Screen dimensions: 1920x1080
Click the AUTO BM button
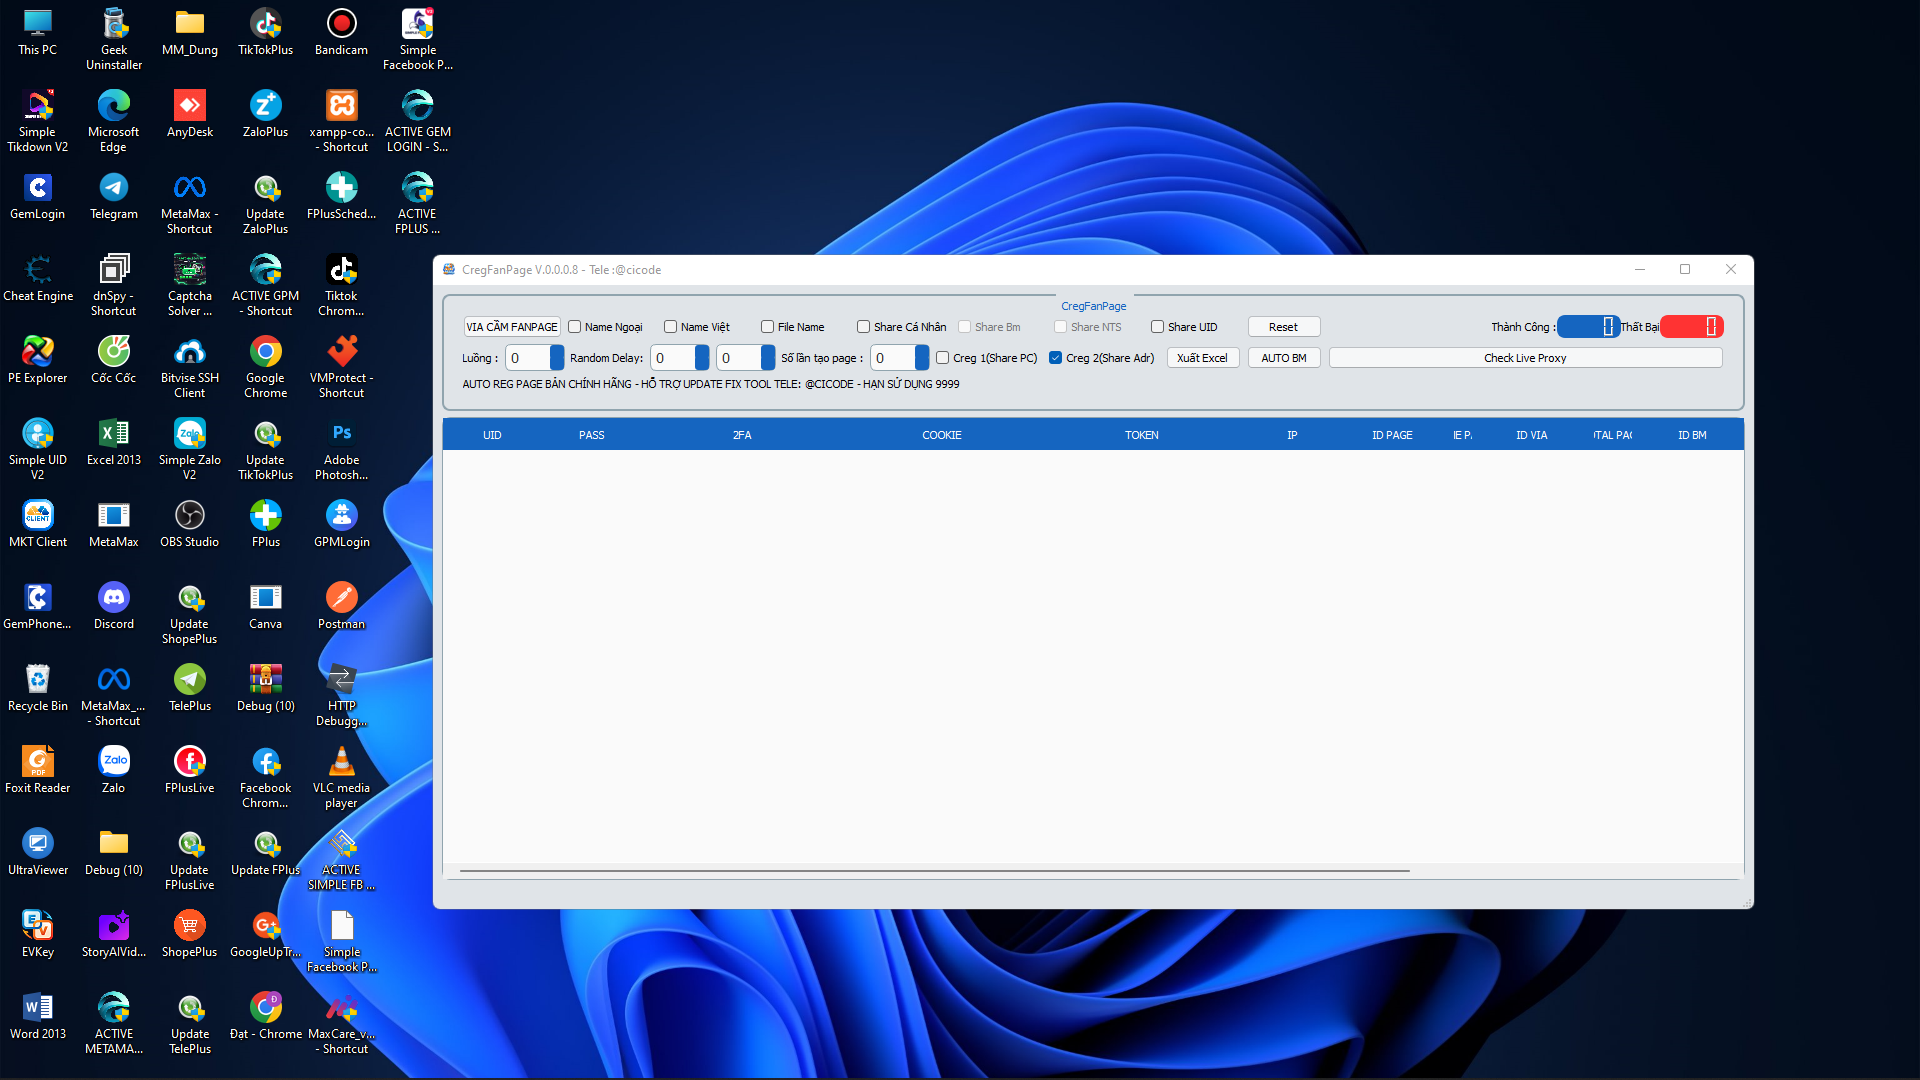point(1284,358)
